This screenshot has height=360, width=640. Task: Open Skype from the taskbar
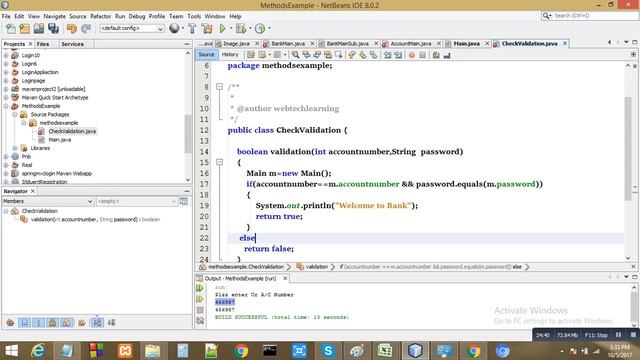tap(328, 351)
